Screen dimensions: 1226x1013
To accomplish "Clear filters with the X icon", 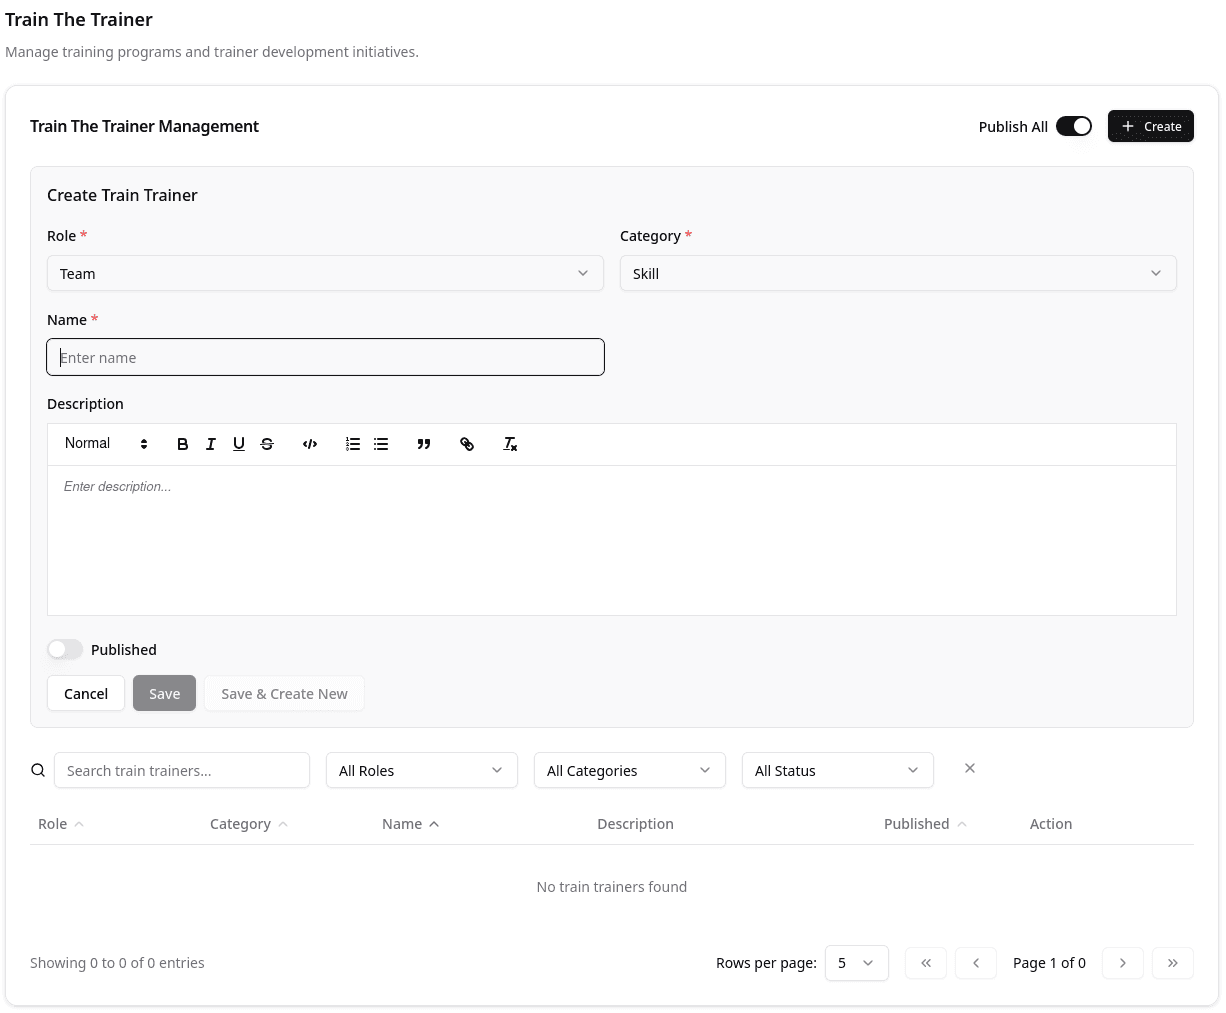I will pos(970,768).
